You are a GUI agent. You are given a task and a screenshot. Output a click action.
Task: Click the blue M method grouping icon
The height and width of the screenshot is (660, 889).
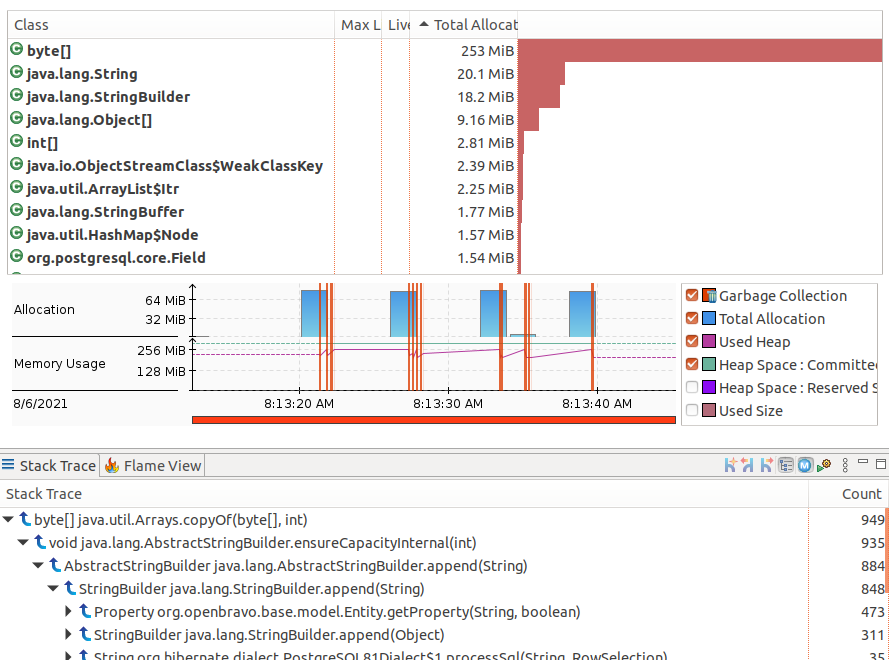805,465
